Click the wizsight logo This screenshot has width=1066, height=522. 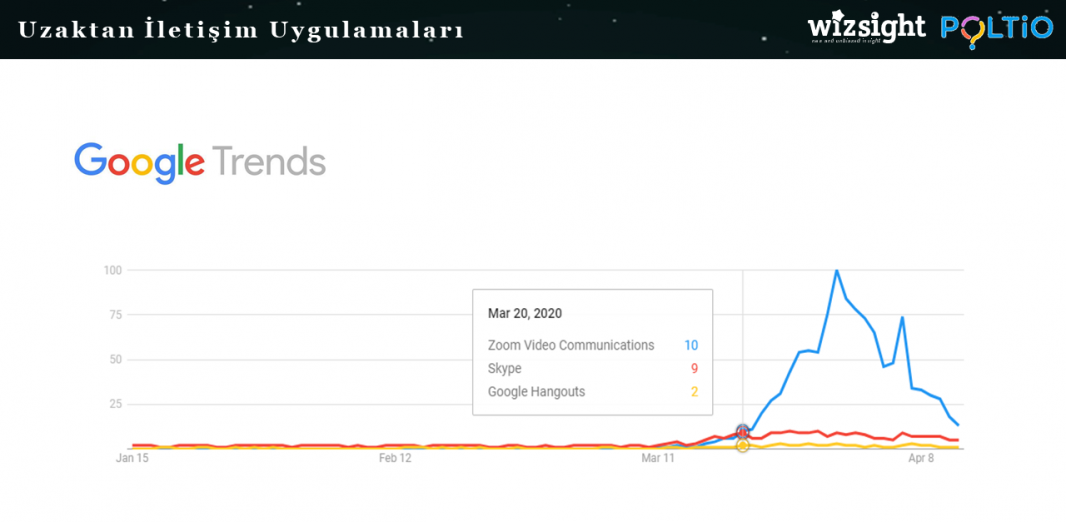866,28
